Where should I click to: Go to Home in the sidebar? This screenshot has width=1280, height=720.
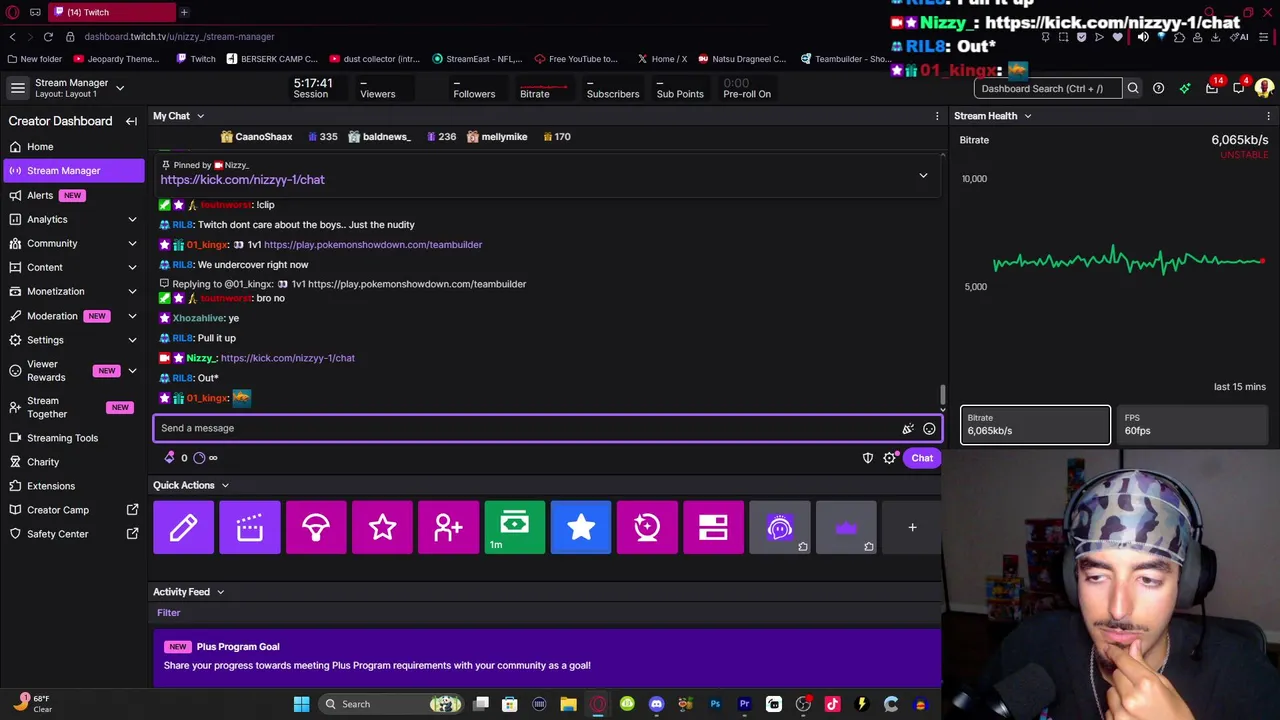[x=74, y=147]
